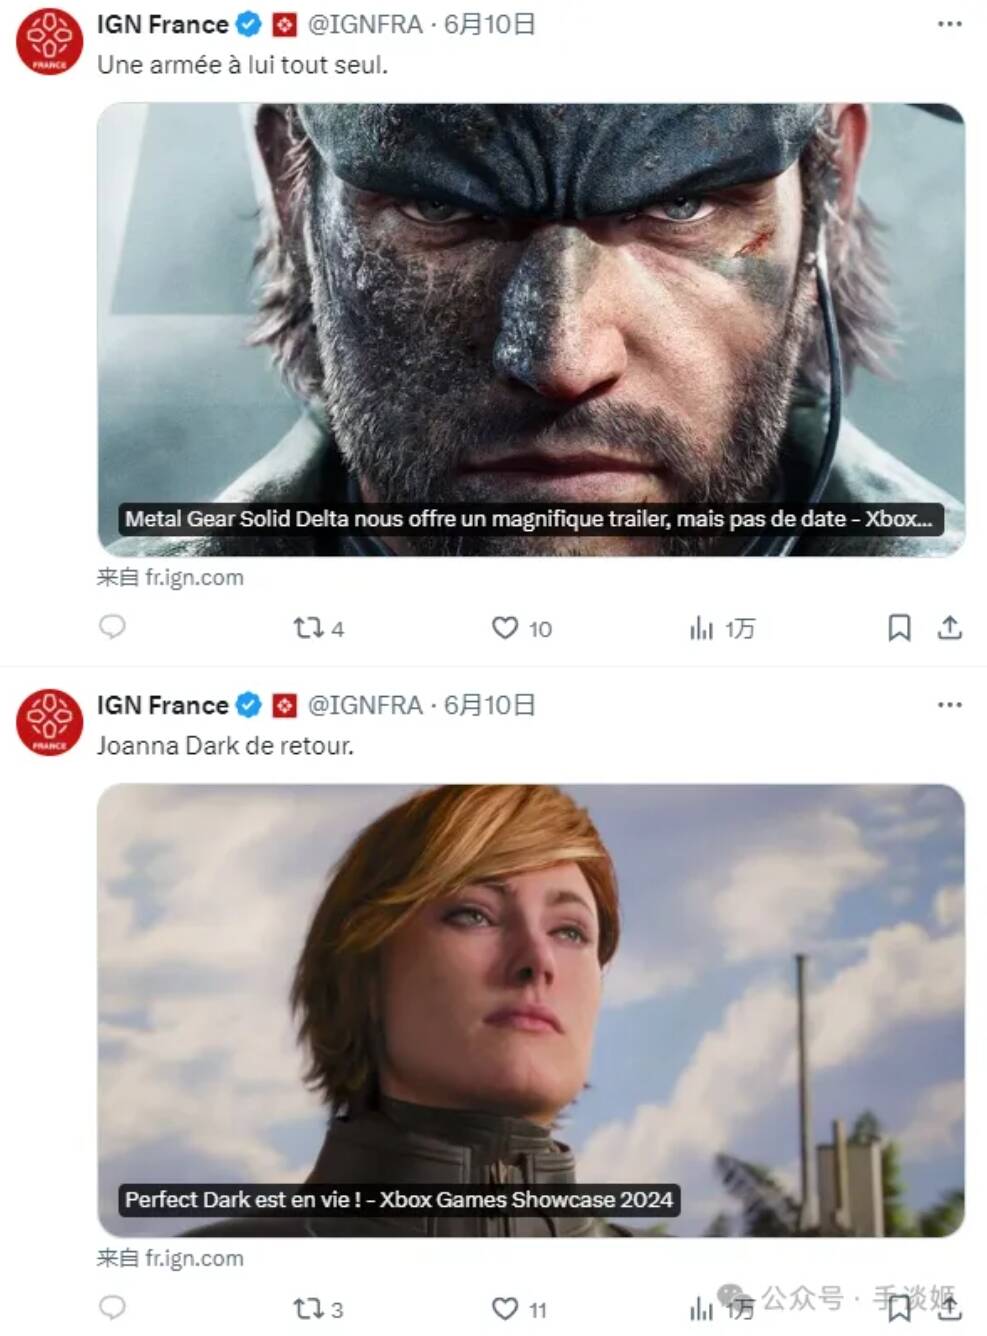The height and width of the screenshot is (1336, 987).
Task: Open the 6月10日 timestamp of the first tweet
Action: click(489, 24)
